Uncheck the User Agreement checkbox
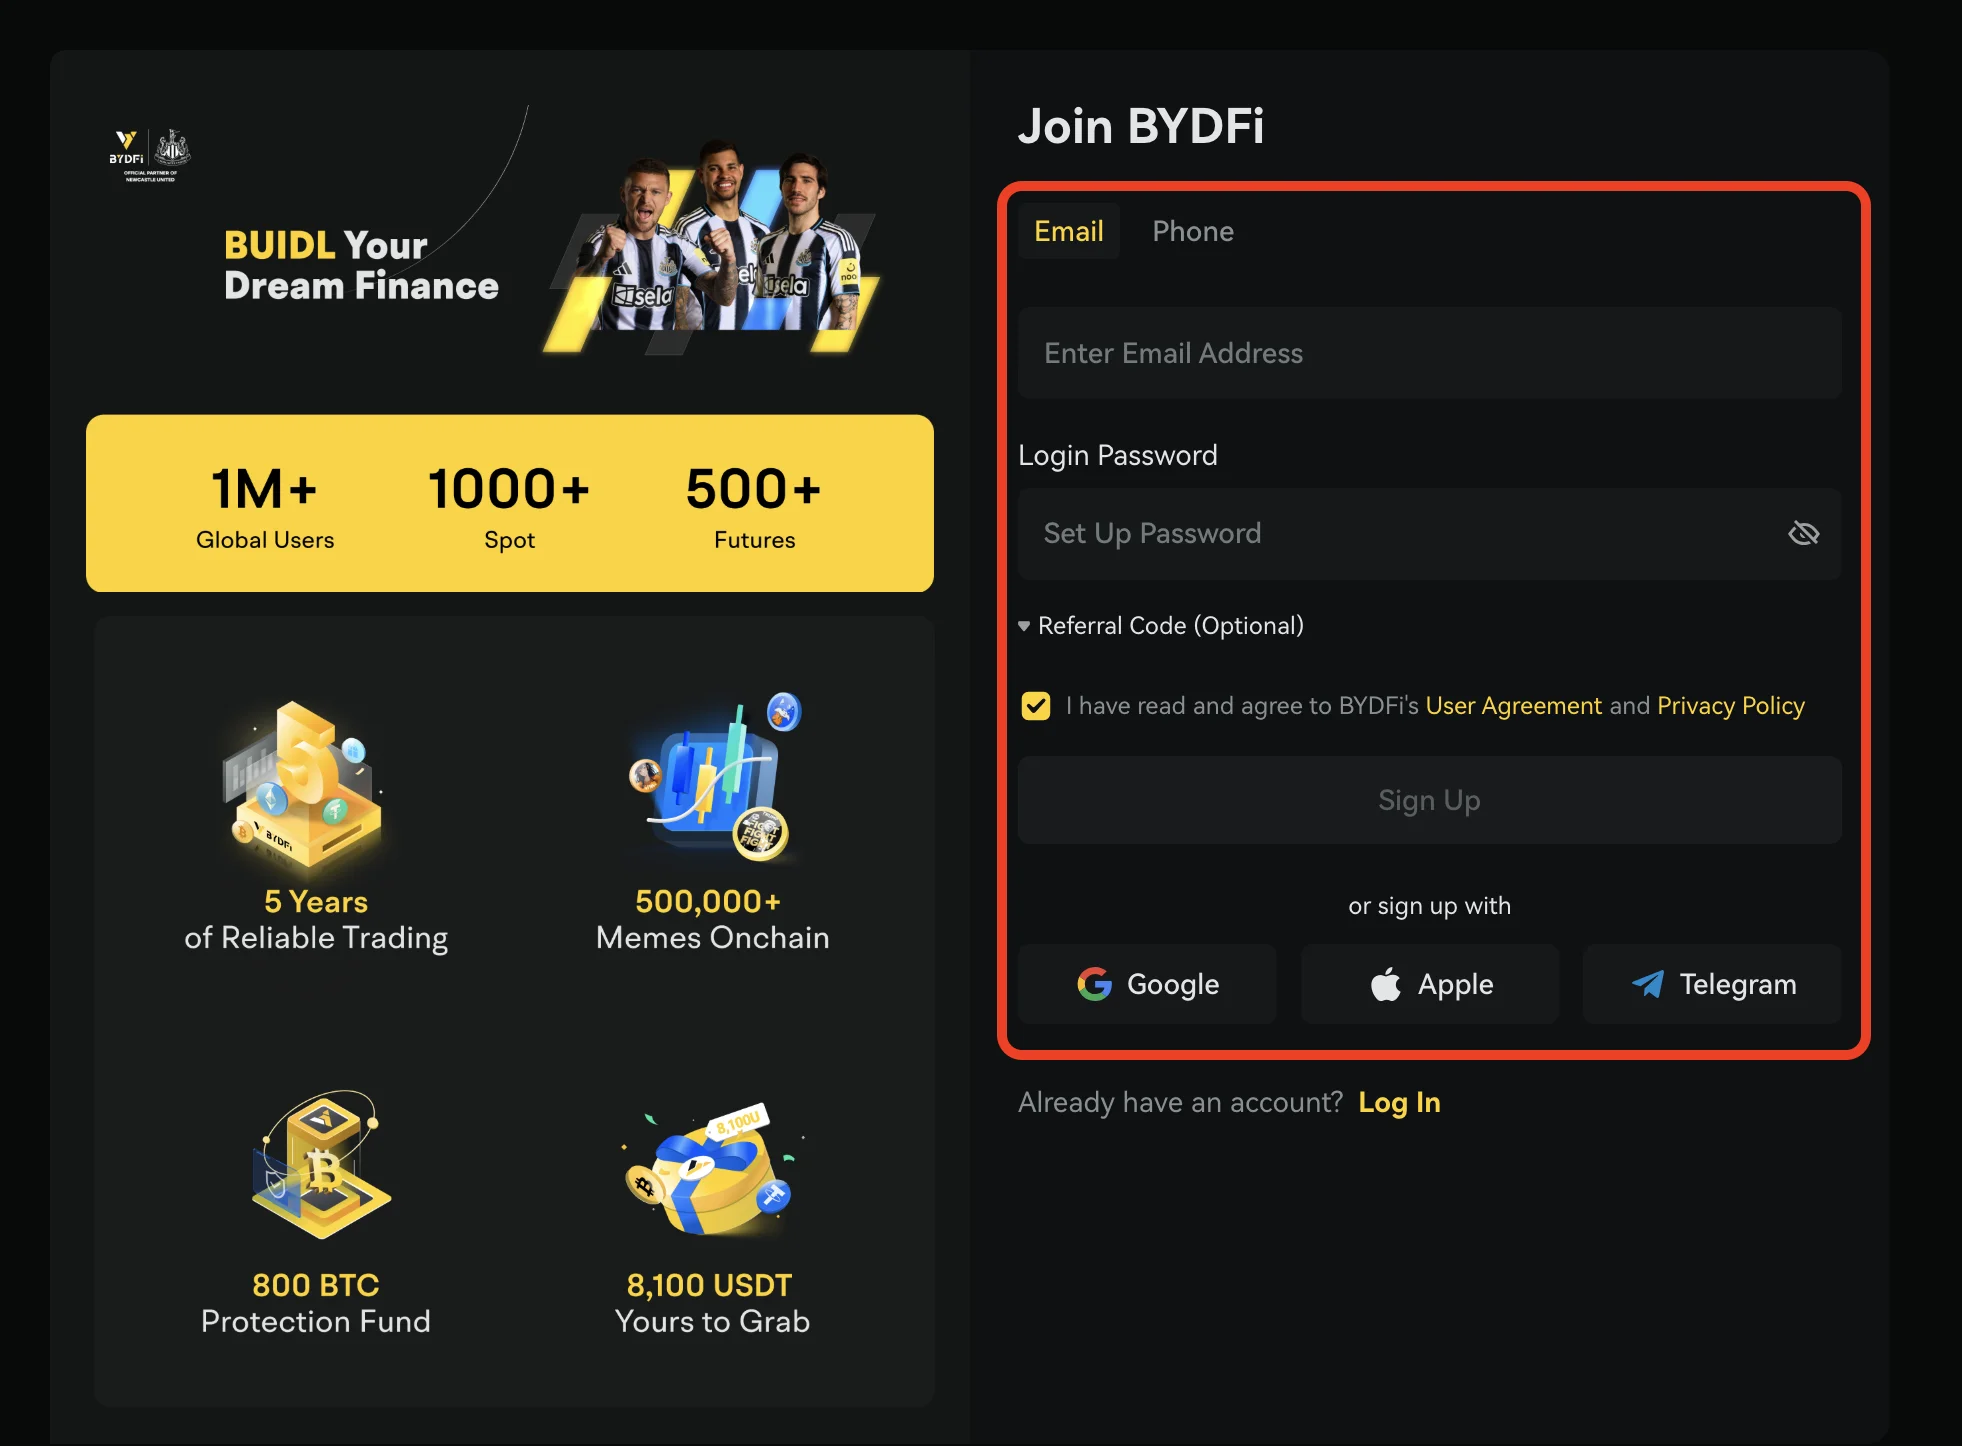 1036,706
